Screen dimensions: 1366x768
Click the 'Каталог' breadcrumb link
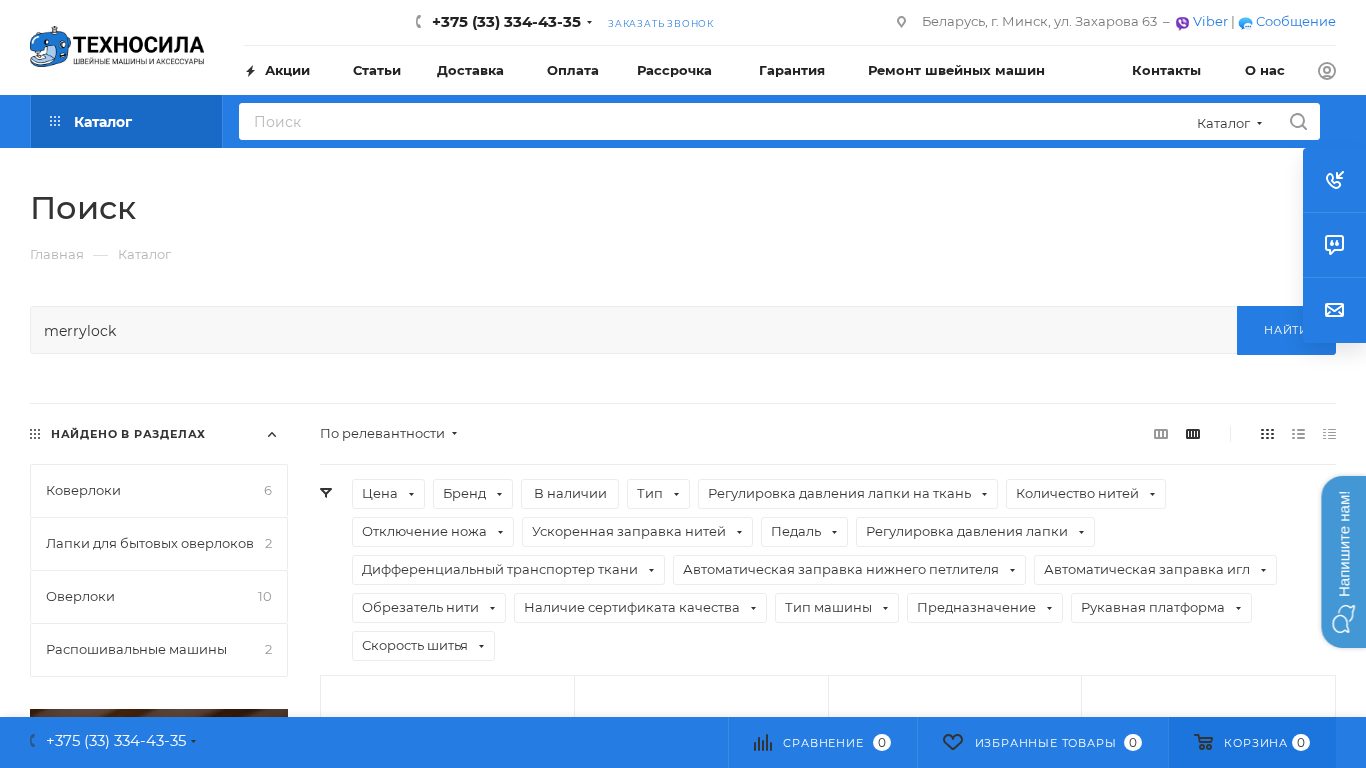tap(145, 255)
